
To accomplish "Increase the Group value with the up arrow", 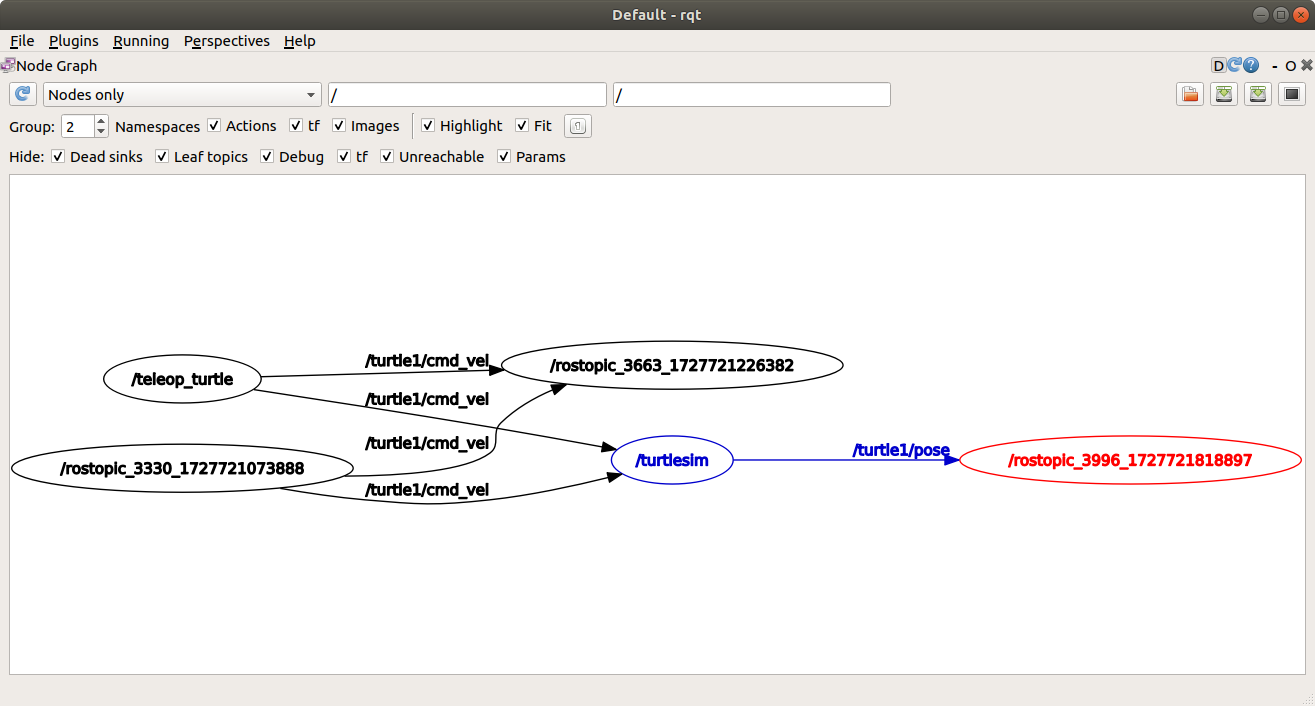I will pos(100,120).
